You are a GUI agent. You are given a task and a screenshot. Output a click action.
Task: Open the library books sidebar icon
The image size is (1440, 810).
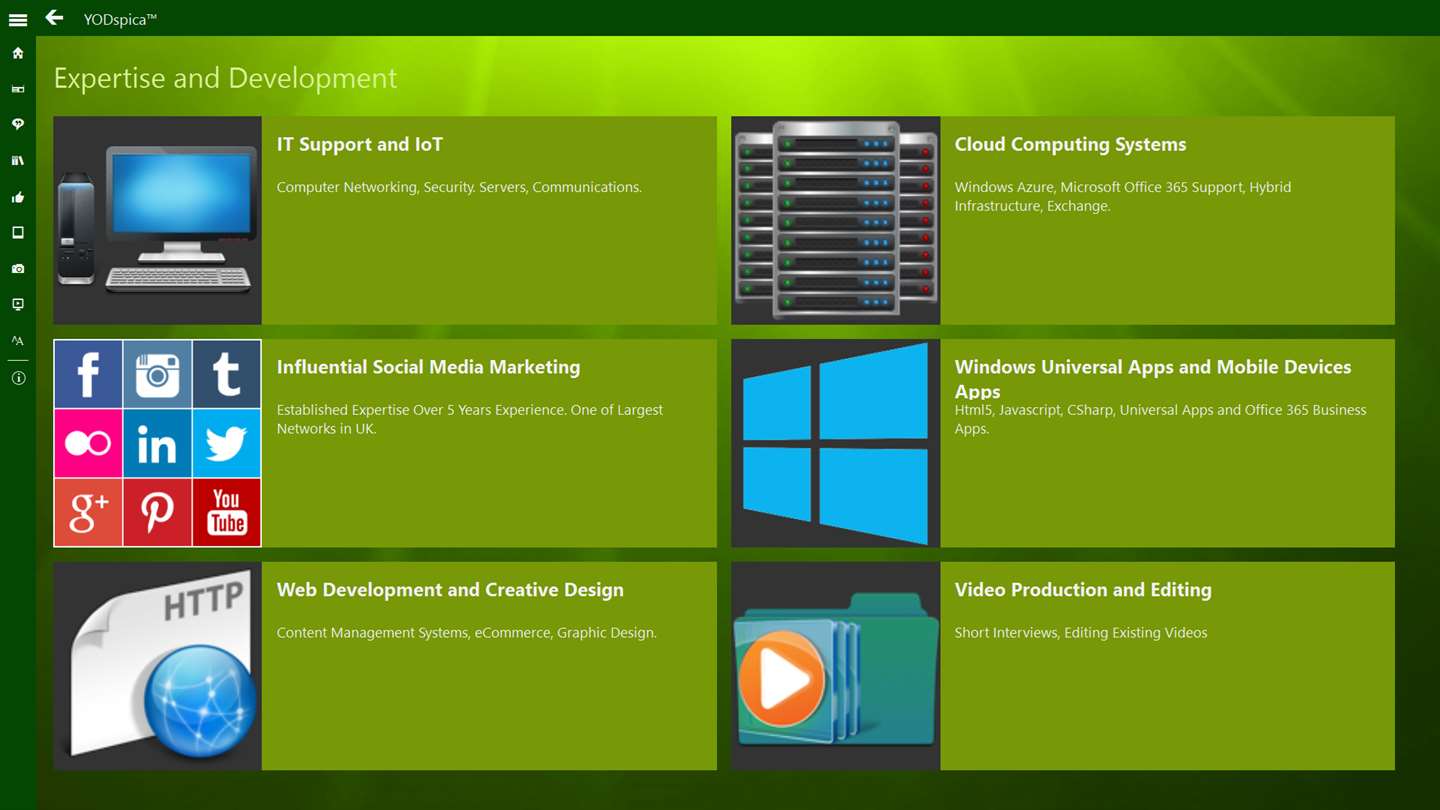pos(18,160)
